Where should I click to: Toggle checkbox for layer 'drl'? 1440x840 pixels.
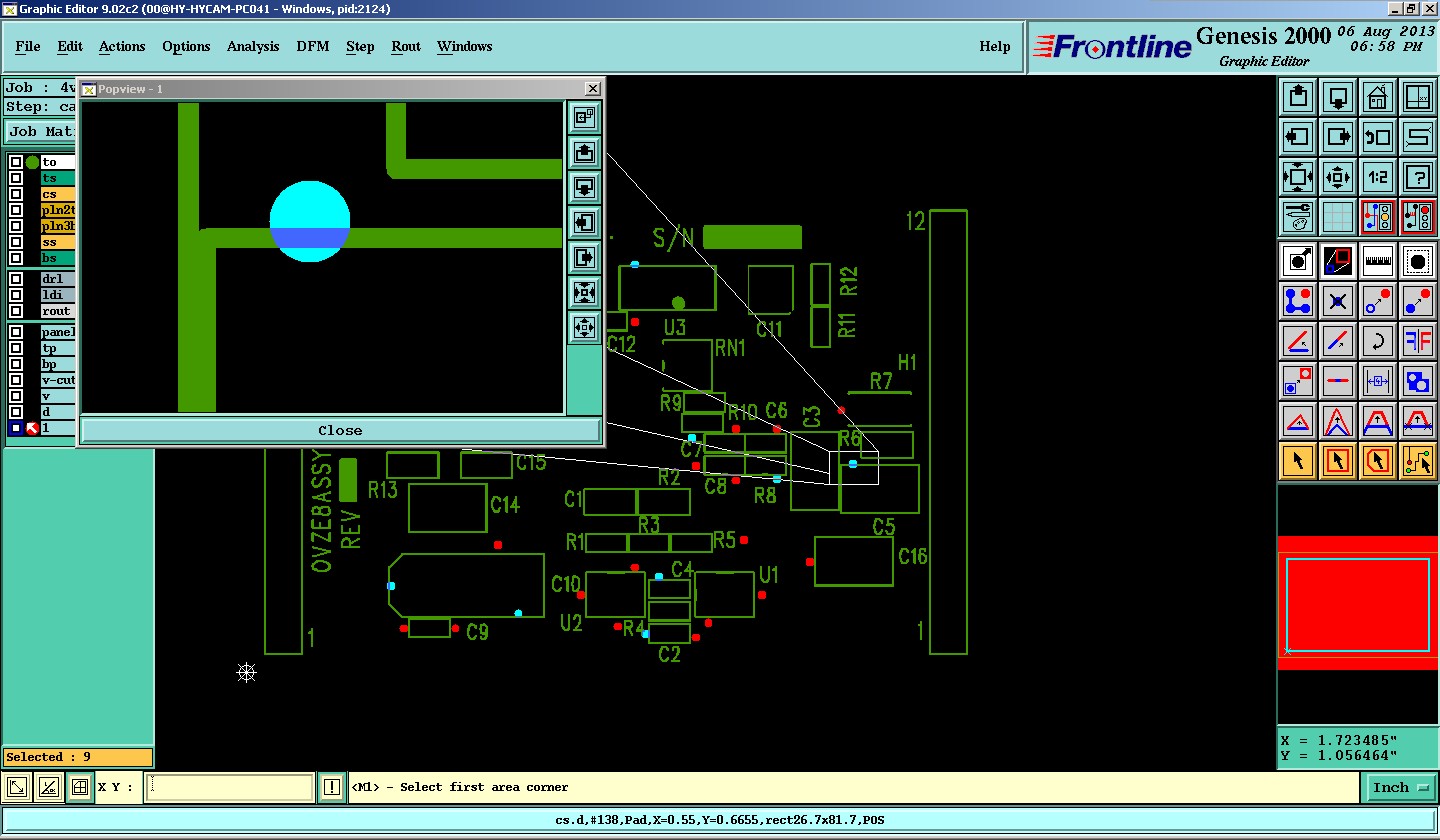click(16, 279)
